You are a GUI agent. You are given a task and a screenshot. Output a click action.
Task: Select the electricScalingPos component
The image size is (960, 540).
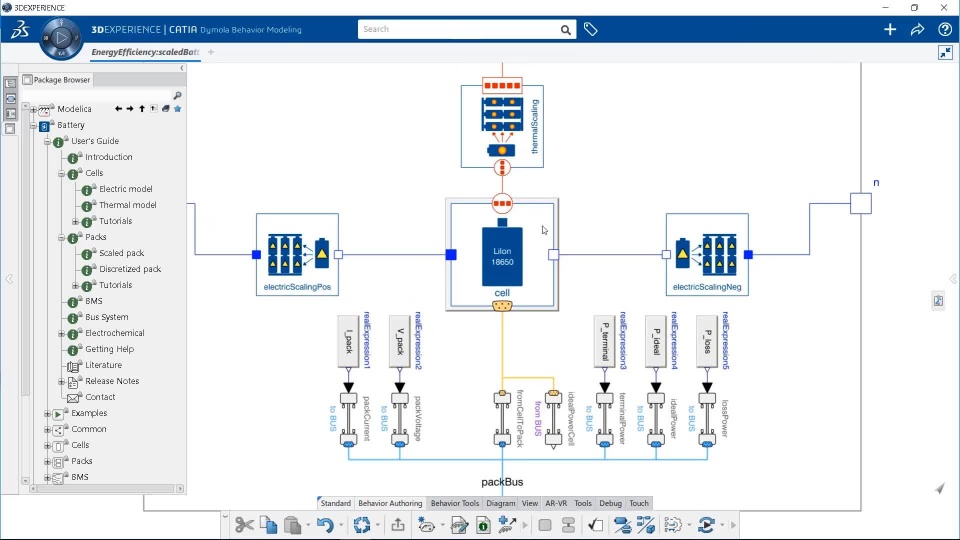click(x=298, y=254)
